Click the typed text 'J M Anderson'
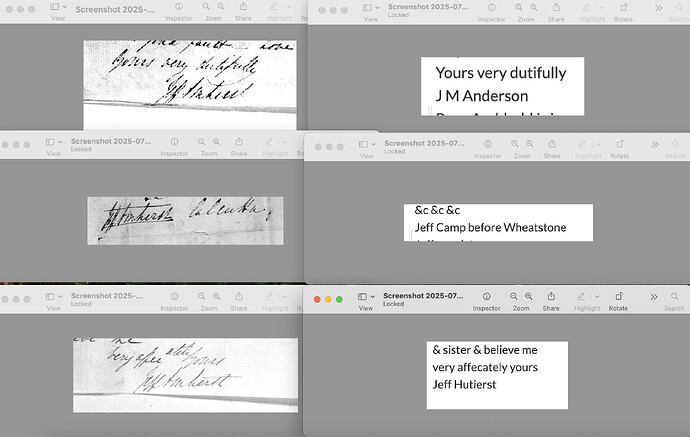The width and height of the screenshot is (690, 437). [x=482, y=96]
